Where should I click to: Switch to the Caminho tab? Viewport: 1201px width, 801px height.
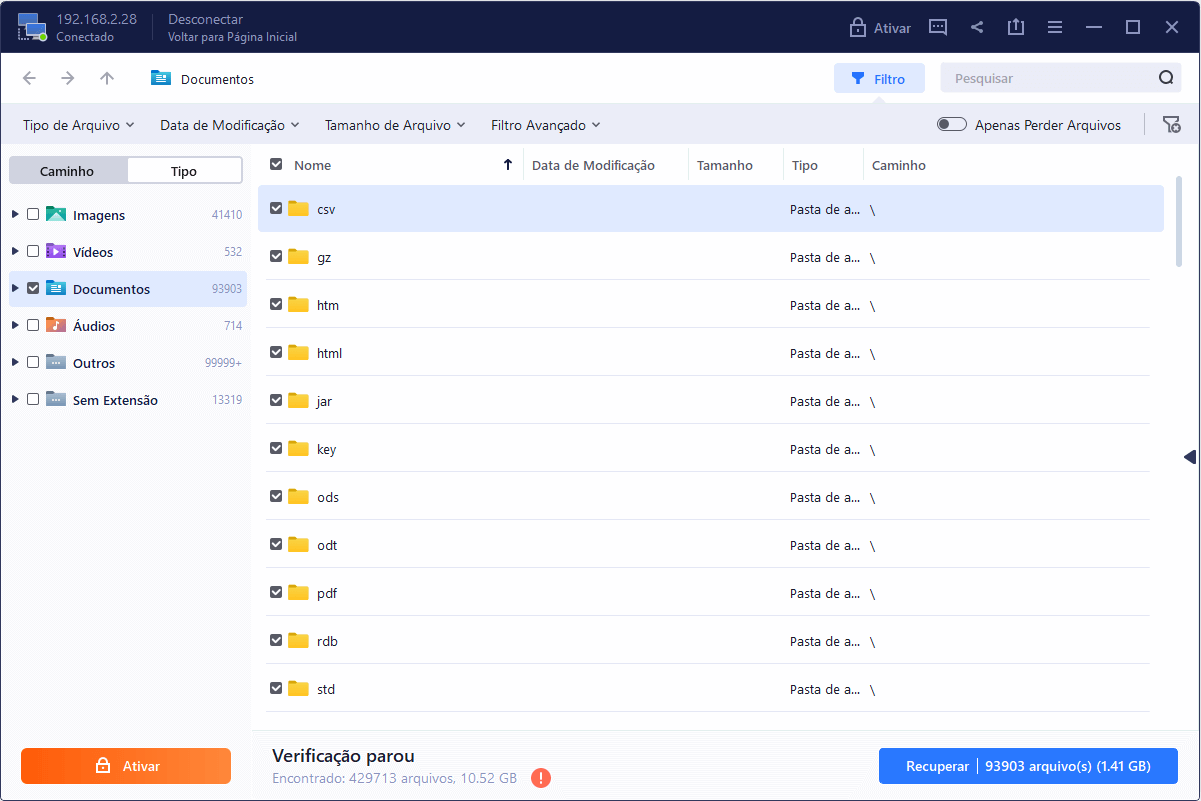68,171
